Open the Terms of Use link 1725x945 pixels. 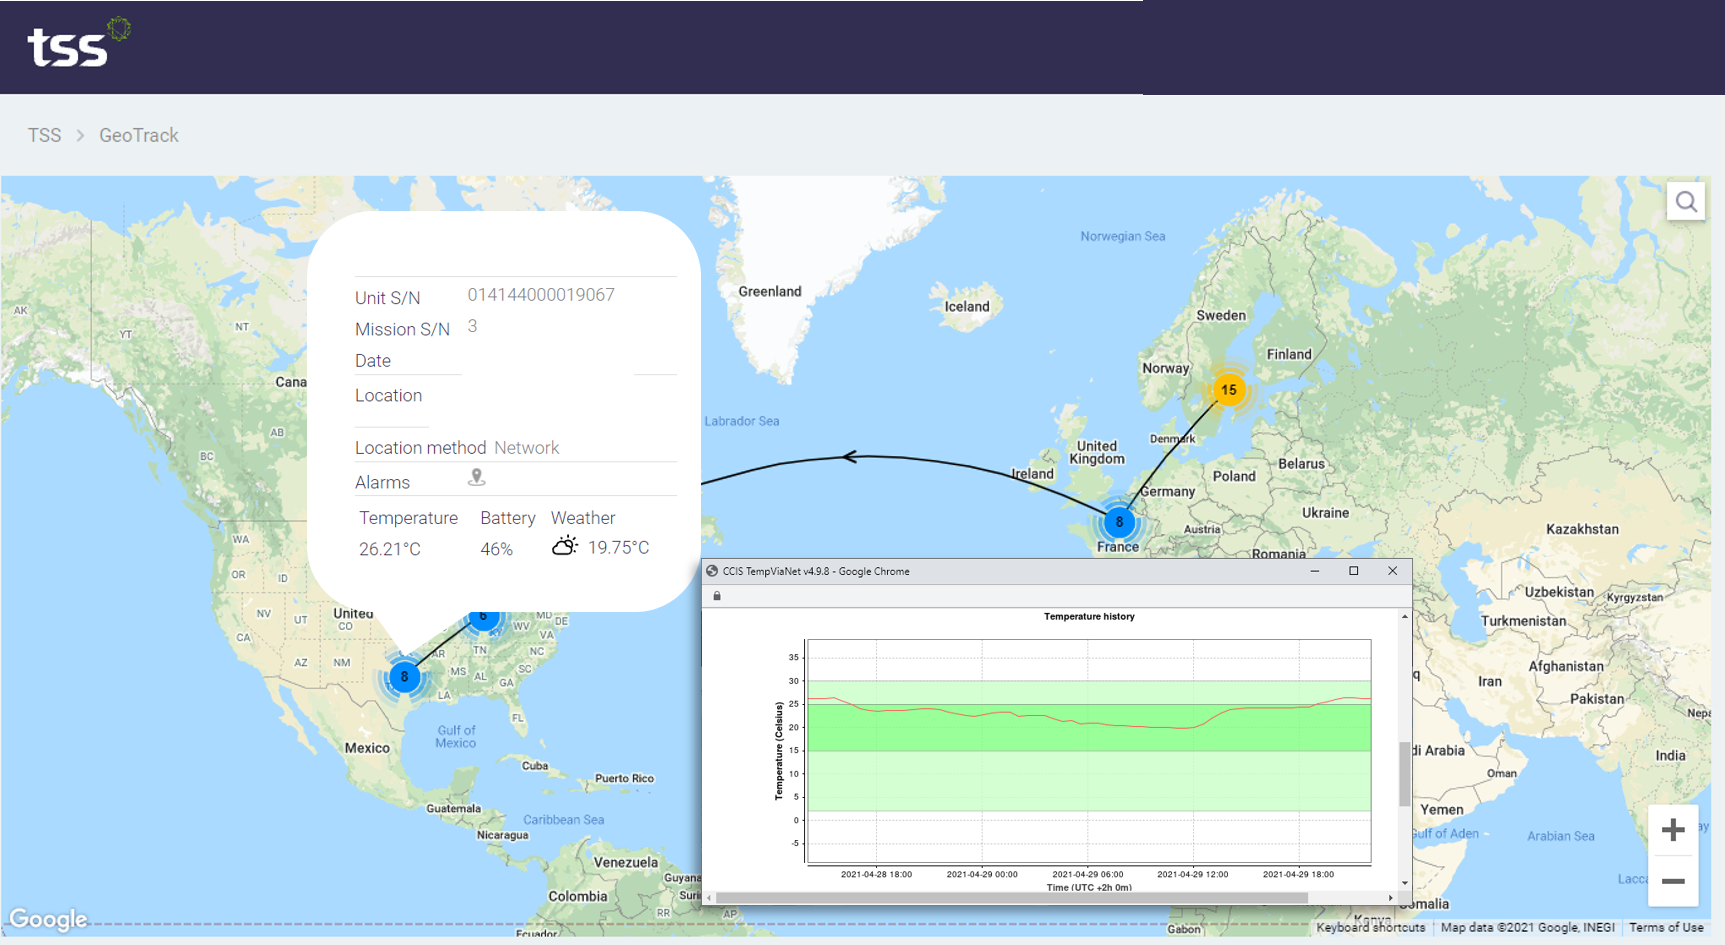(x=1666, y=927)
